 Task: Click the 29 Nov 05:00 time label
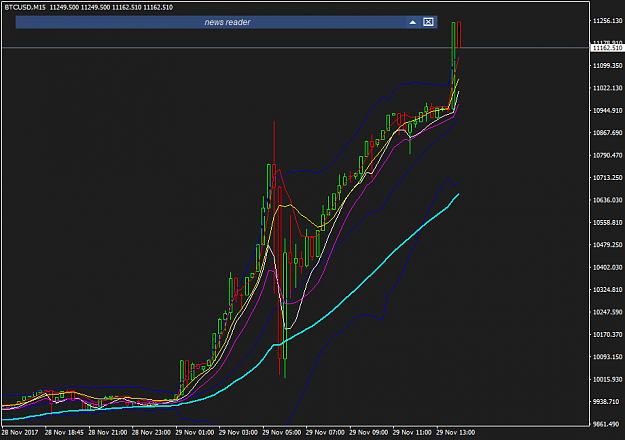point(281,432)
